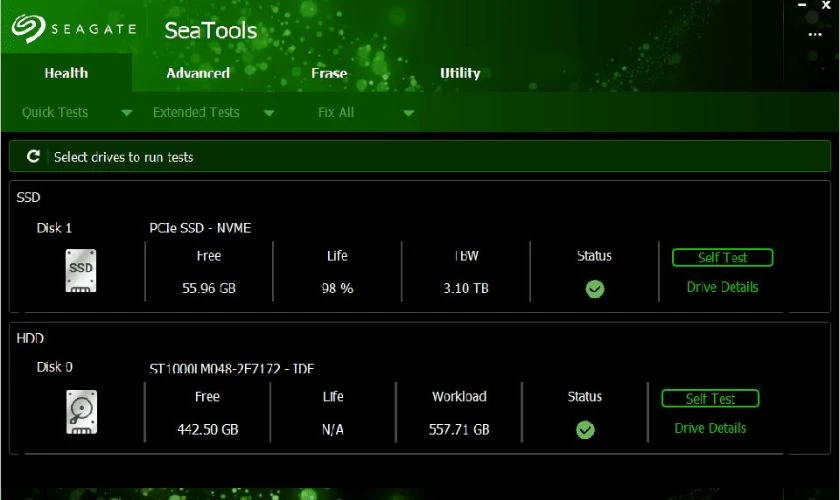Open the Utility tab

click(460, 73)
